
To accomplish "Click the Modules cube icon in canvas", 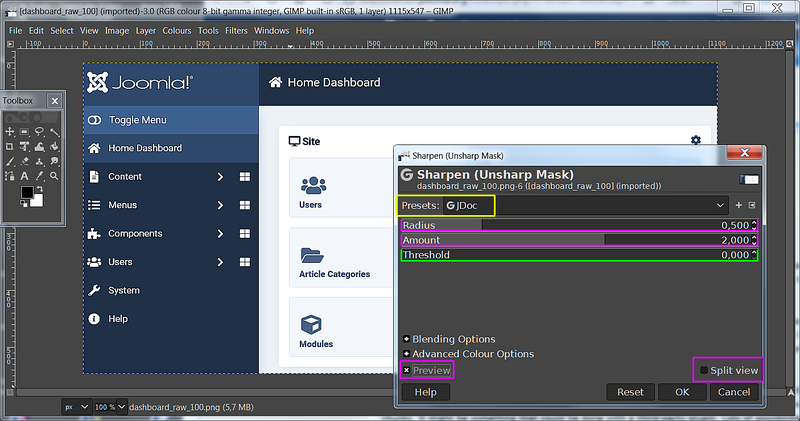I will [x=311, y=325].
